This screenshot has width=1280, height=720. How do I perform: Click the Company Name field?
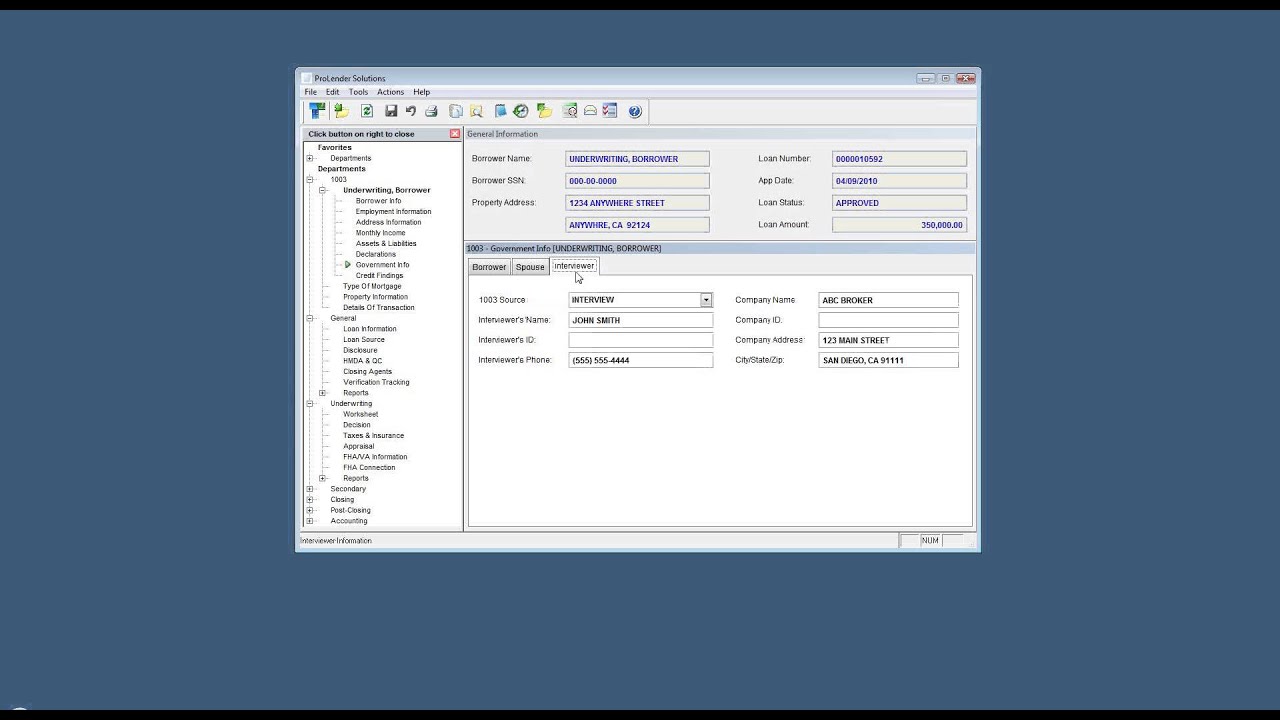[888, 300]
